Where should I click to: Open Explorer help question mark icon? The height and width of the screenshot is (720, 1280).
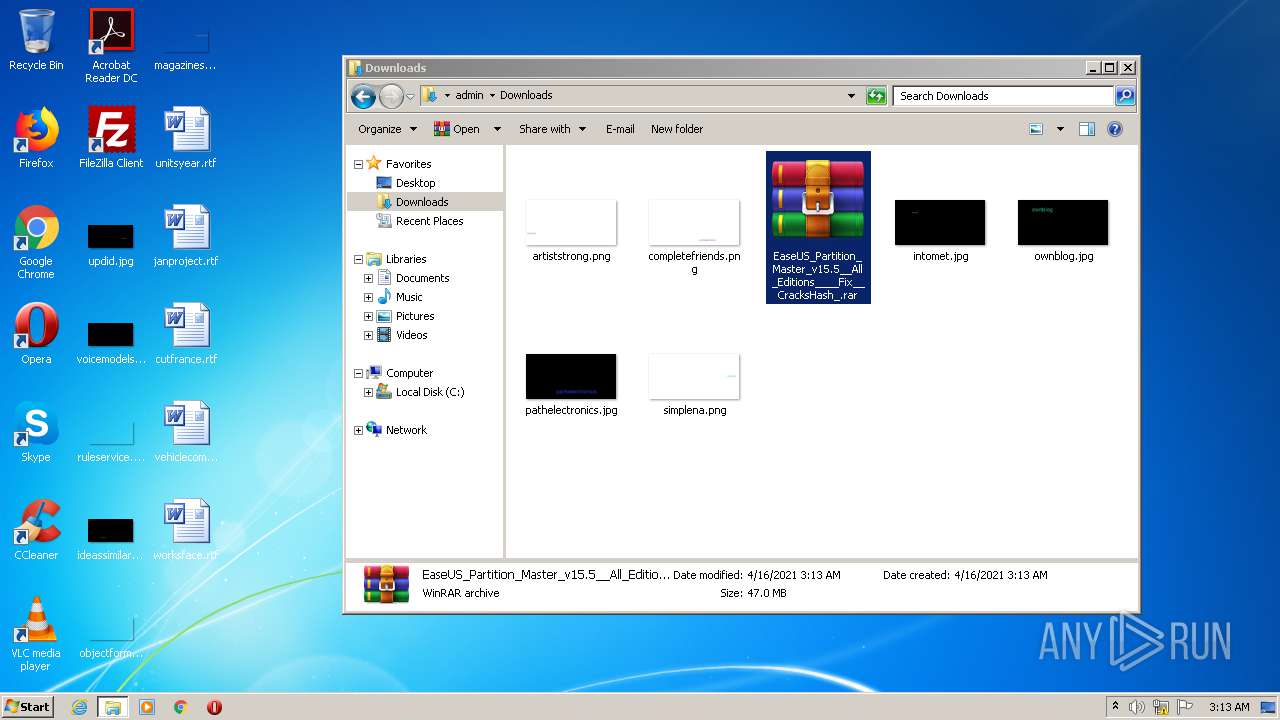coord(1115,129)
